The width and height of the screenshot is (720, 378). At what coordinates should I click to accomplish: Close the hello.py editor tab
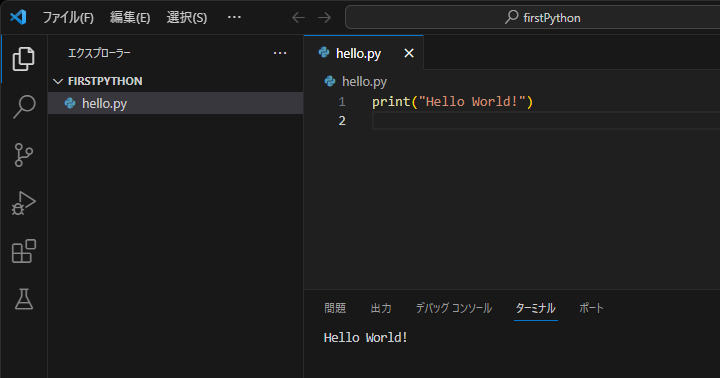pyautogui.click(x=409, y=53)
